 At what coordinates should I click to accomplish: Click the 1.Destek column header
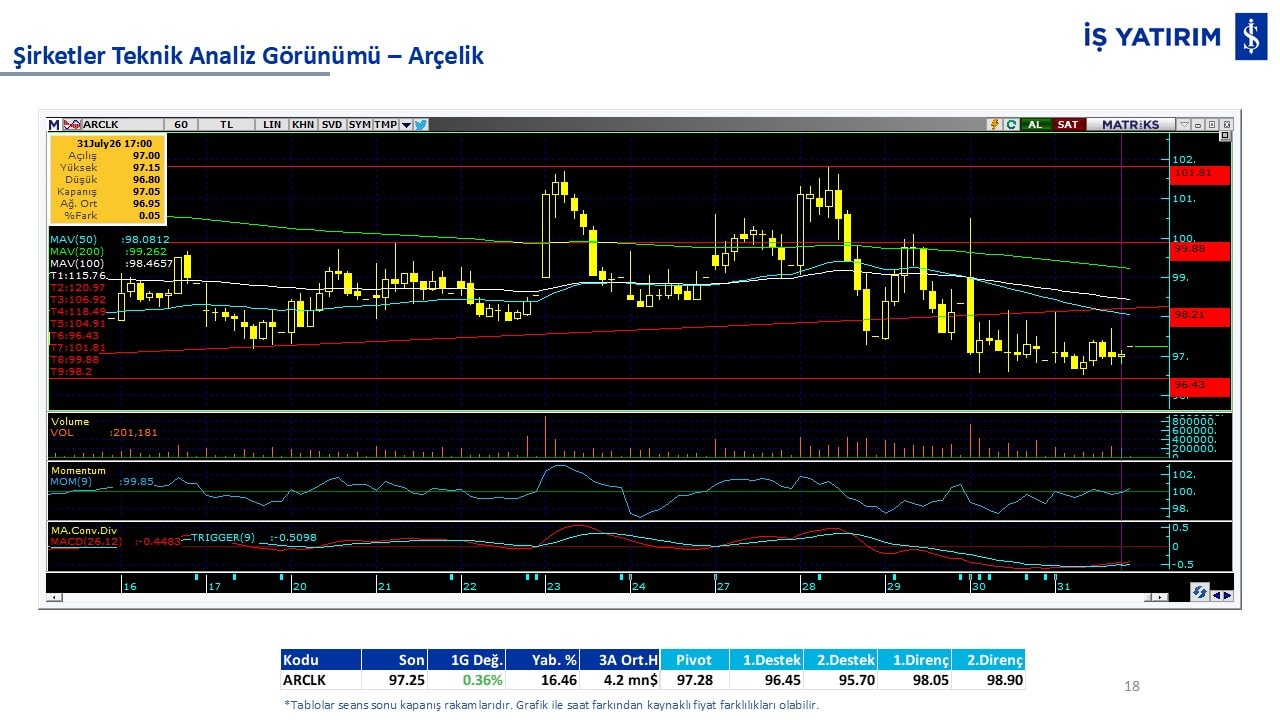[x=765, y=660]
